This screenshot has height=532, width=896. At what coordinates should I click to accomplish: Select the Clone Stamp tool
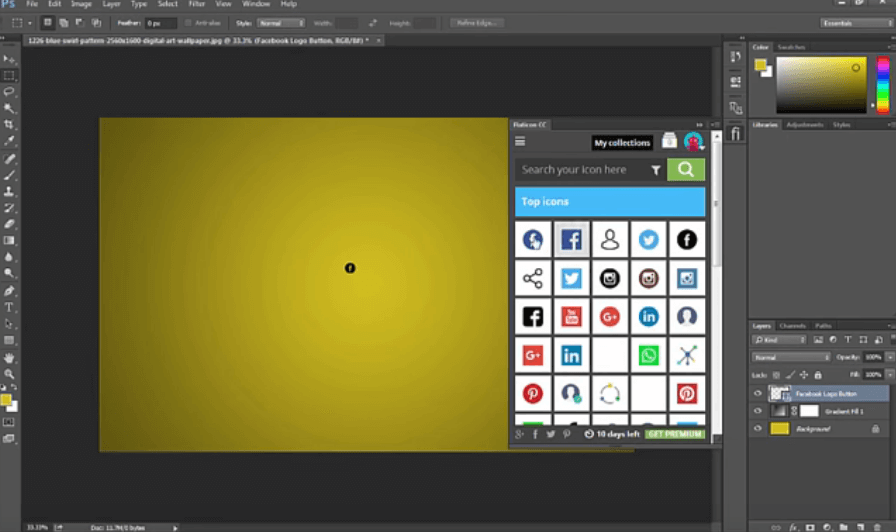click(9, 191)
